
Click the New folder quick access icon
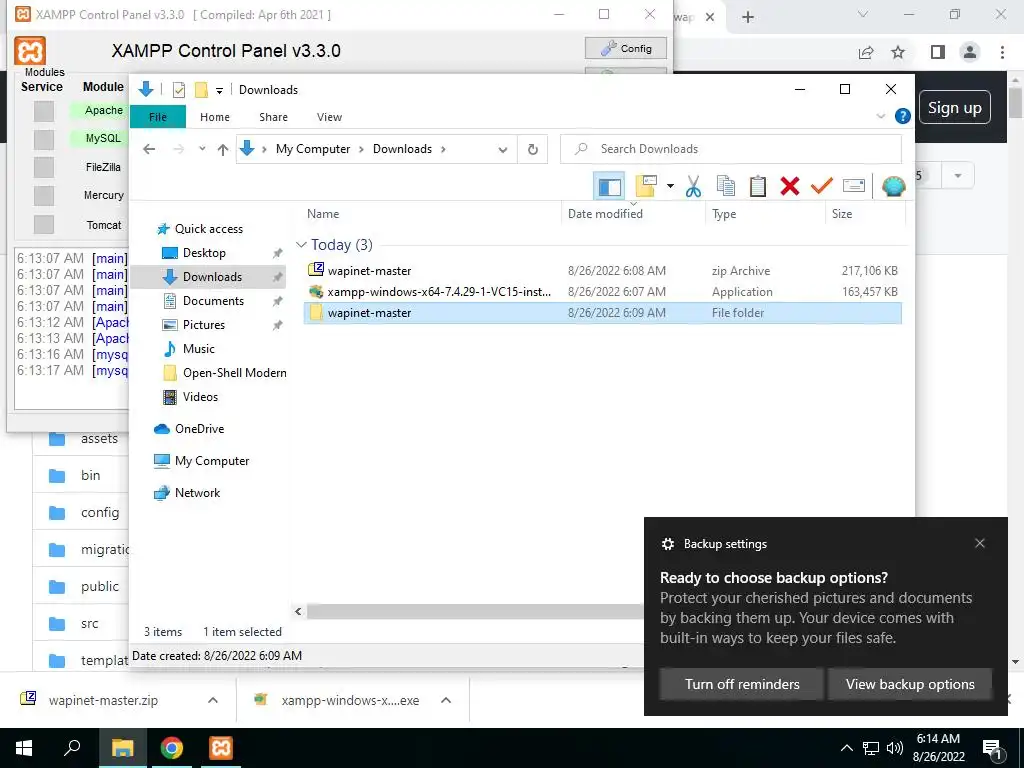coord(201,90)
